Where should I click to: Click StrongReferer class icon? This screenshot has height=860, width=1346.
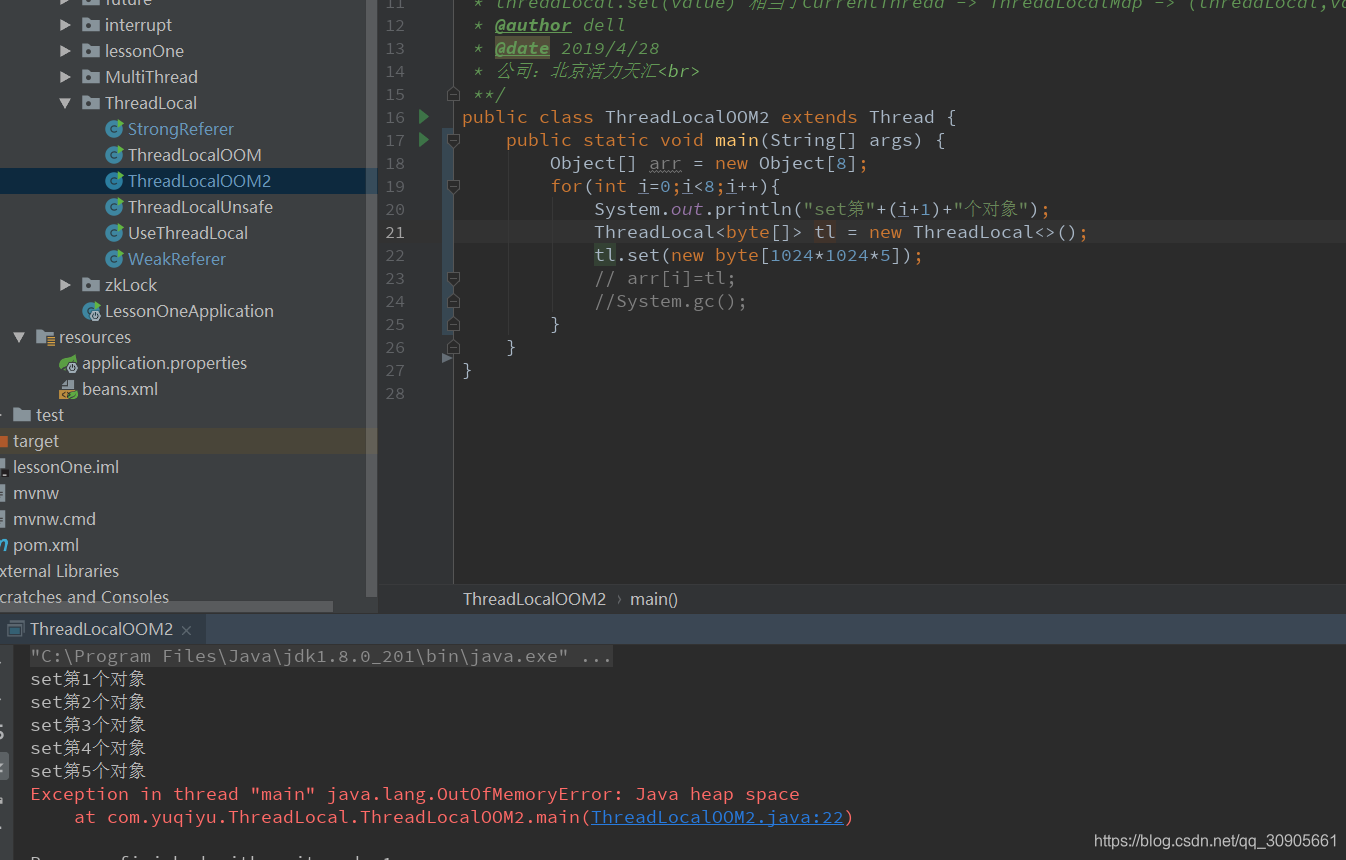click(114, 129)
